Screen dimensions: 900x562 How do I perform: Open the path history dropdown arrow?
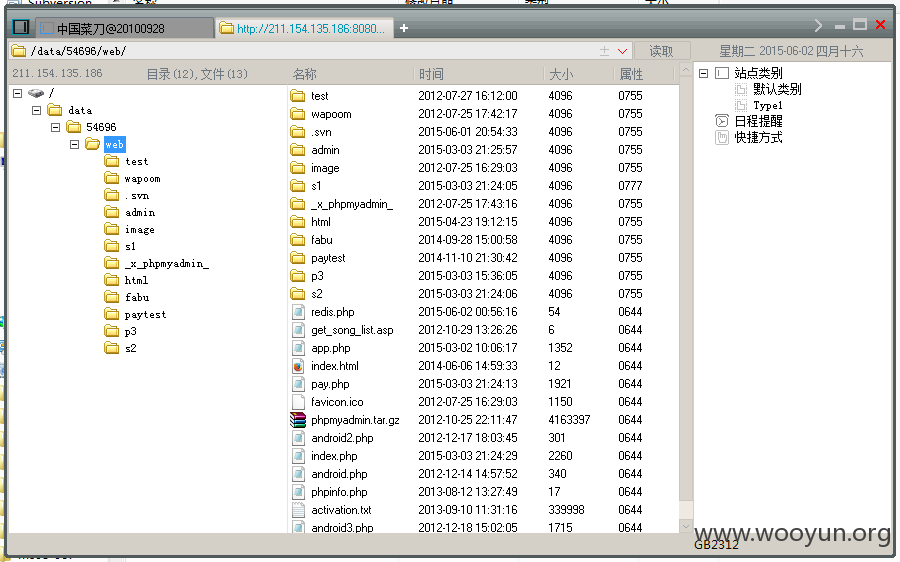coord(622,51)
